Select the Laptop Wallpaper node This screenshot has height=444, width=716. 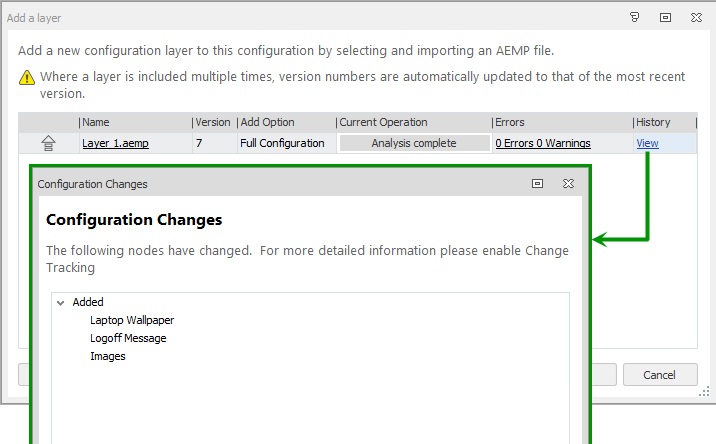click(x=132, y=320)
